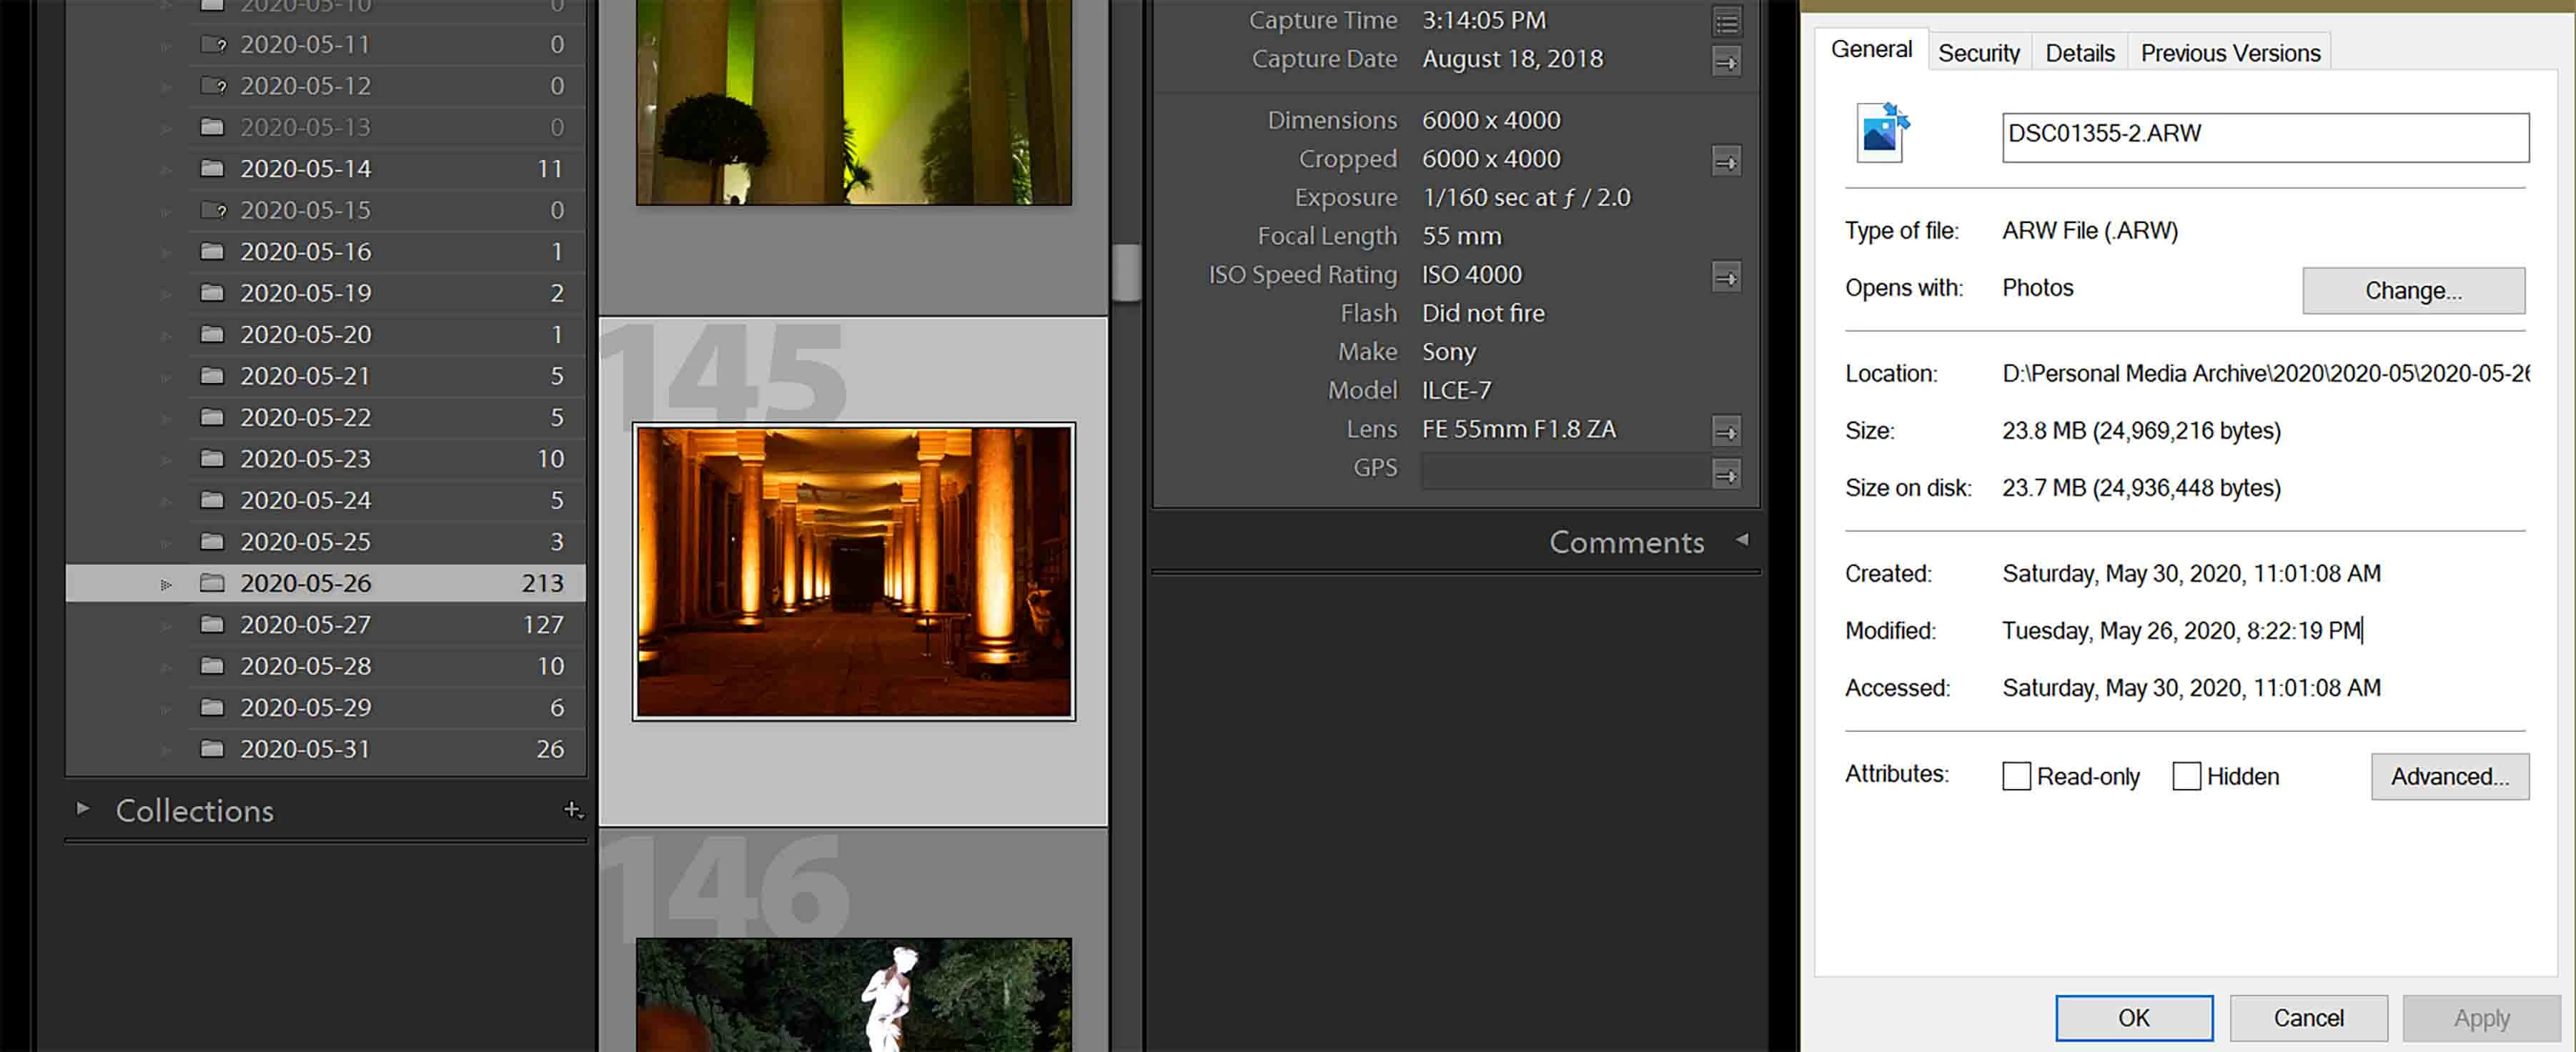
Task: Click the arrow icon next to Lens field
Action: pos(1726,432)
